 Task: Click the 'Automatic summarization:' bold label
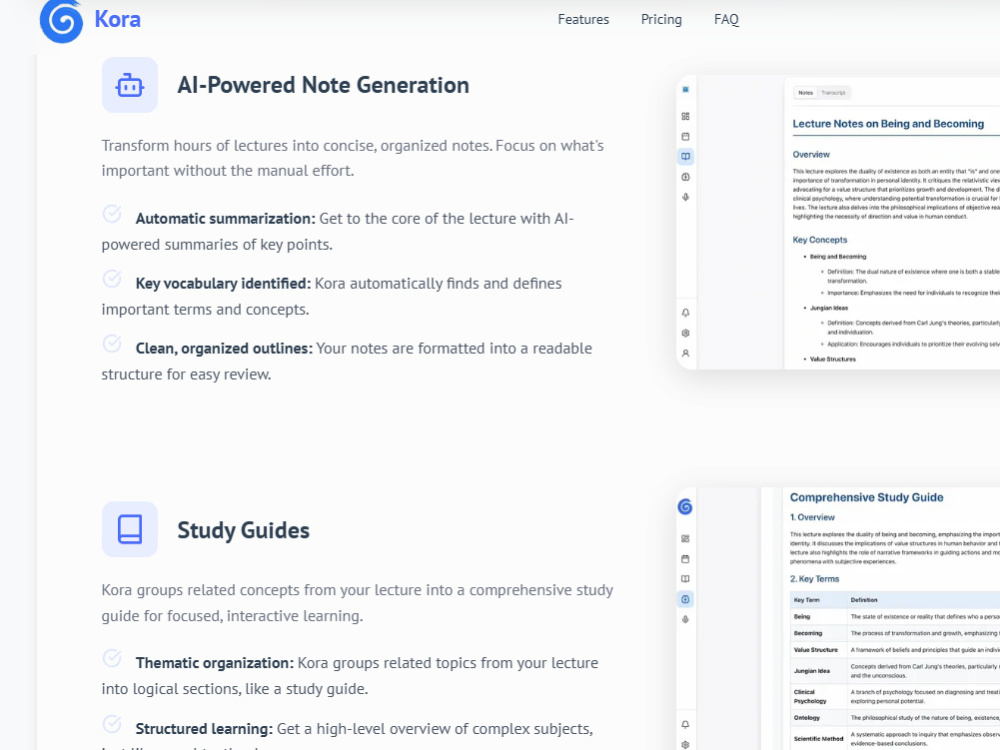point(225,219)
